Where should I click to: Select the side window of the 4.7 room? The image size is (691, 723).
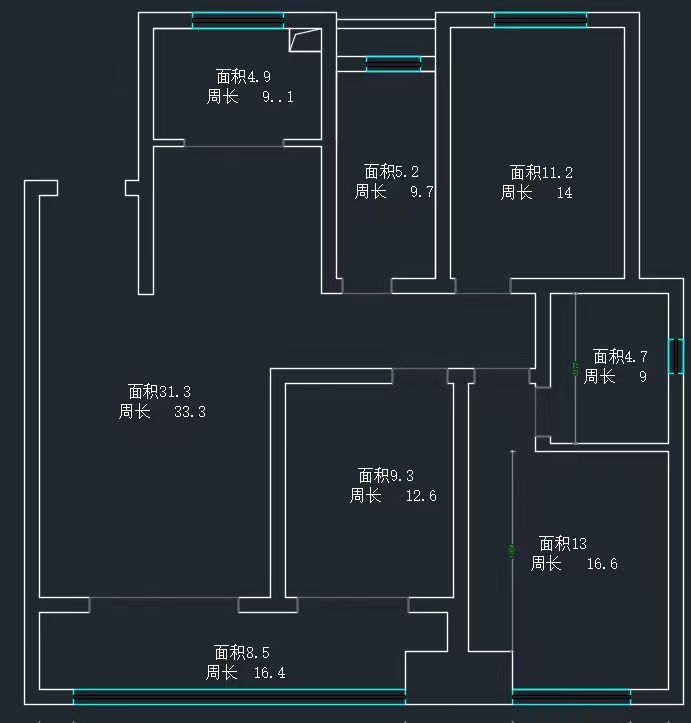pos(676,356)
